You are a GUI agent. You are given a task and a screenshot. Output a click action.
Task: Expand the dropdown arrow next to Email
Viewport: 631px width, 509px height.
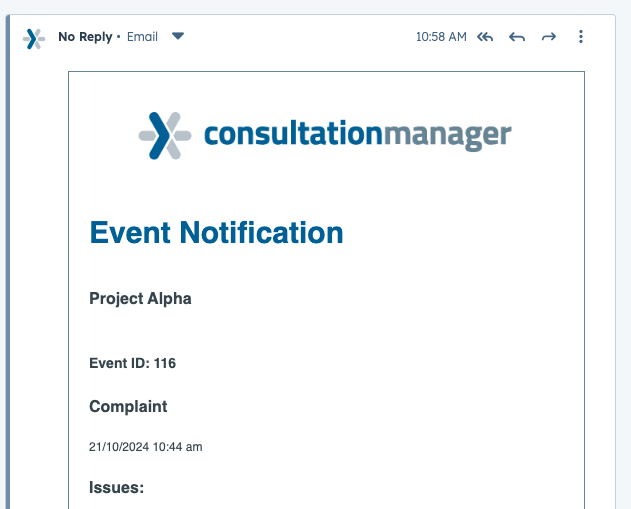[178, 36]
